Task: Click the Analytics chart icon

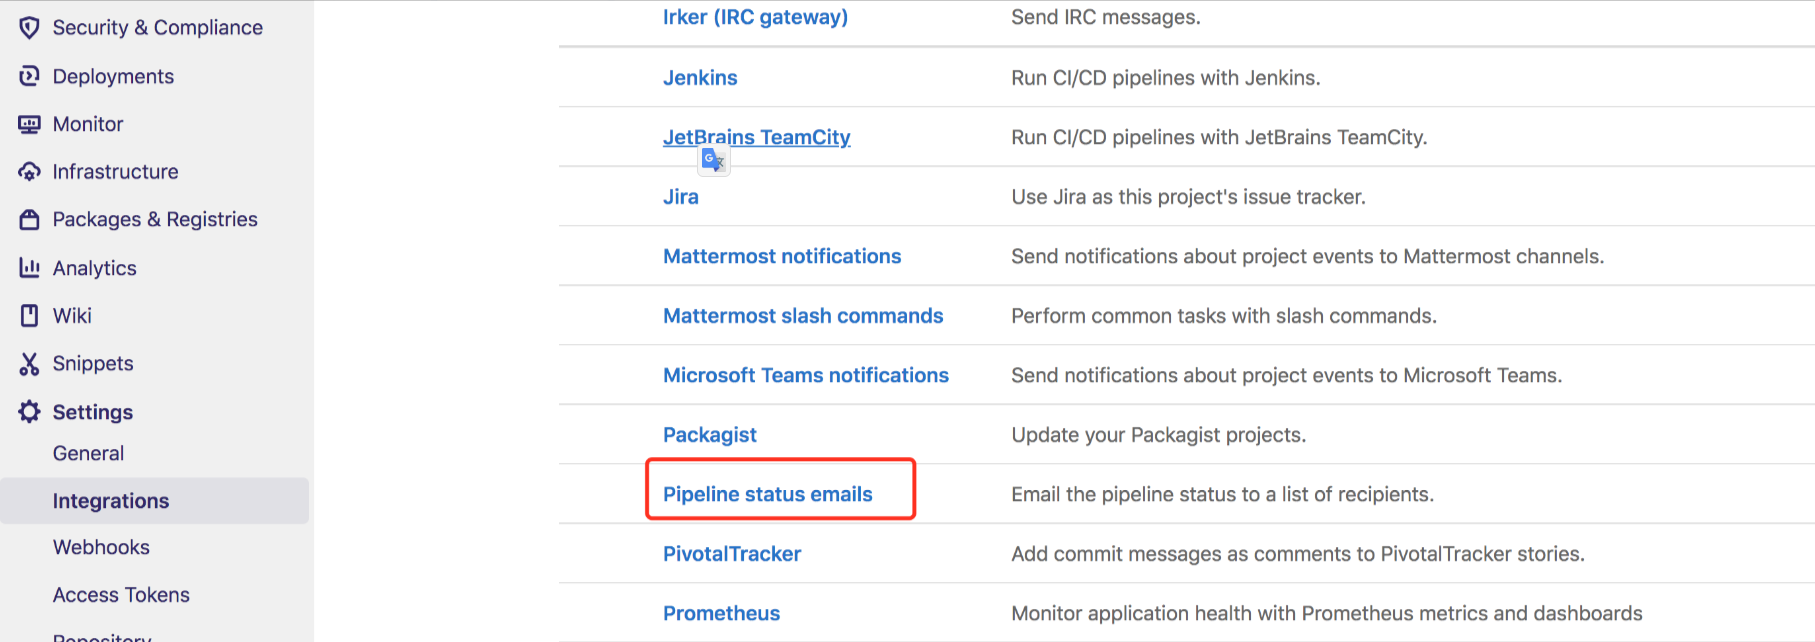Action: tap(29, 268)
